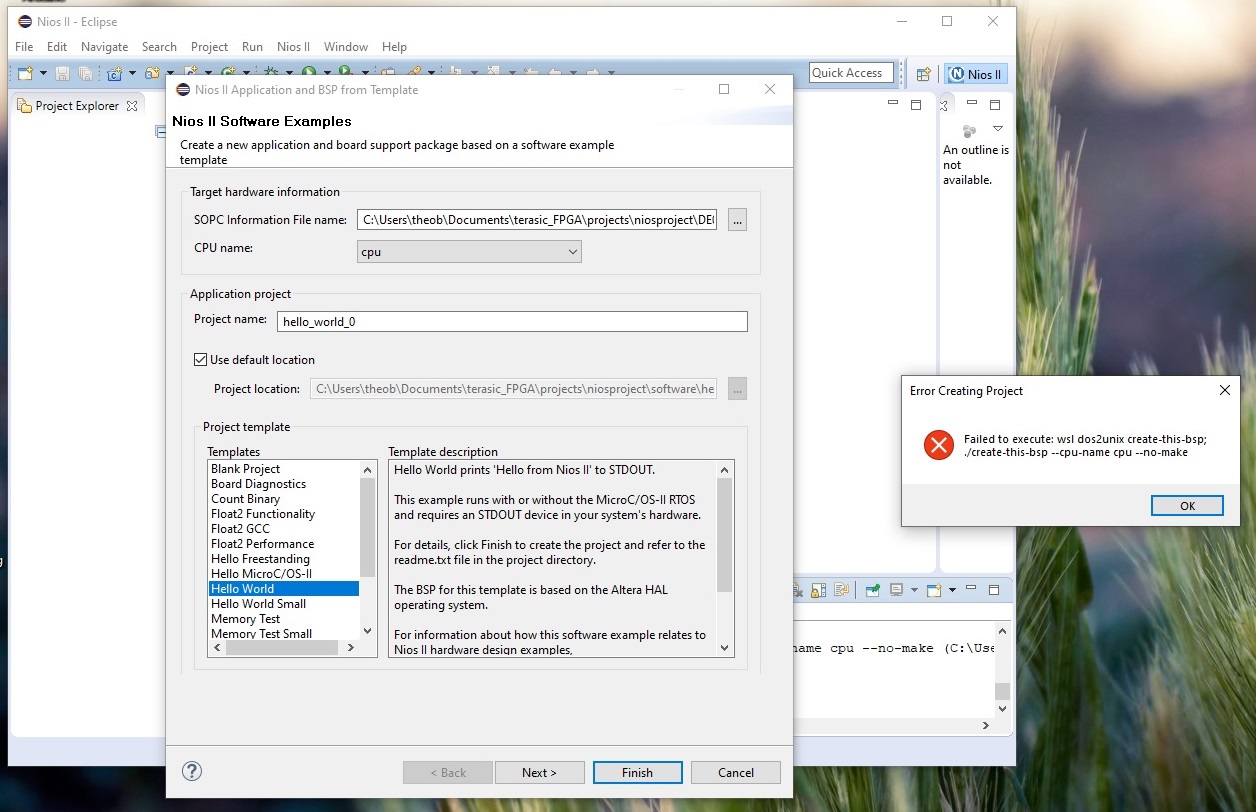This screenshot has width=1256, height=812.
Task: Minimize the editor area pane
Action: coord(894,103)
